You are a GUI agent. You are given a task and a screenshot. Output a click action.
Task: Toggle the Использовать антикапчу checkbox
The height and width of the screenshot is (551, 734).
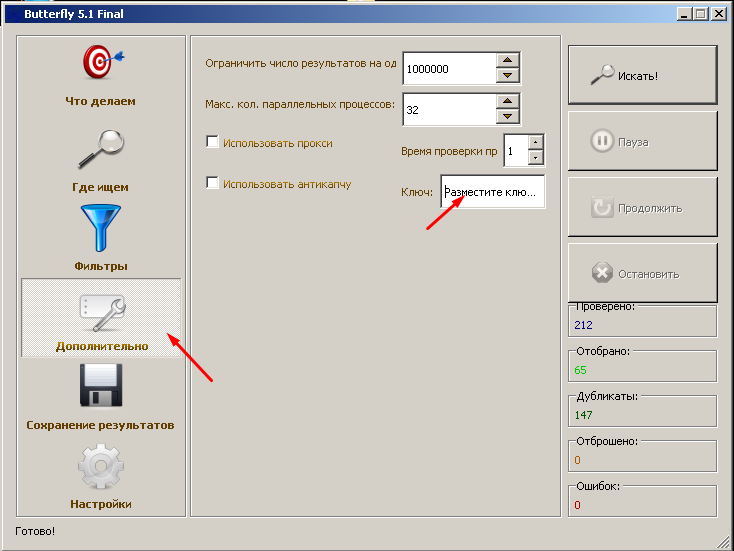pos(212,183)
